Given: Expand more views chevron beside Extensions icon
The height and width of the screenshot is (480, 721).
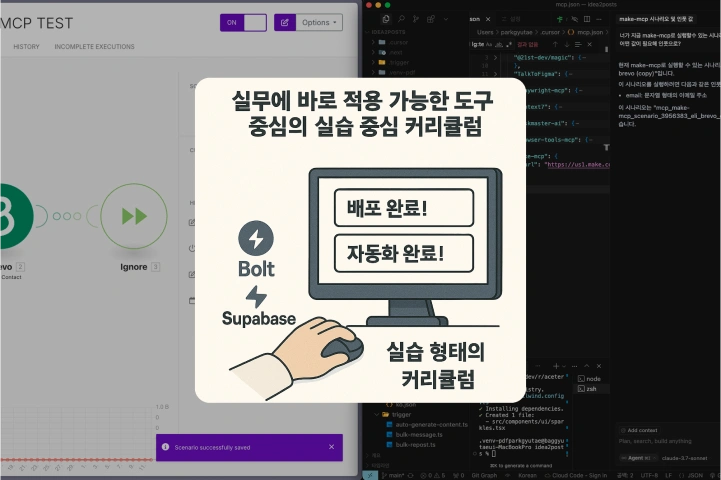Looking at the screenshot, I should coord(446,19).
